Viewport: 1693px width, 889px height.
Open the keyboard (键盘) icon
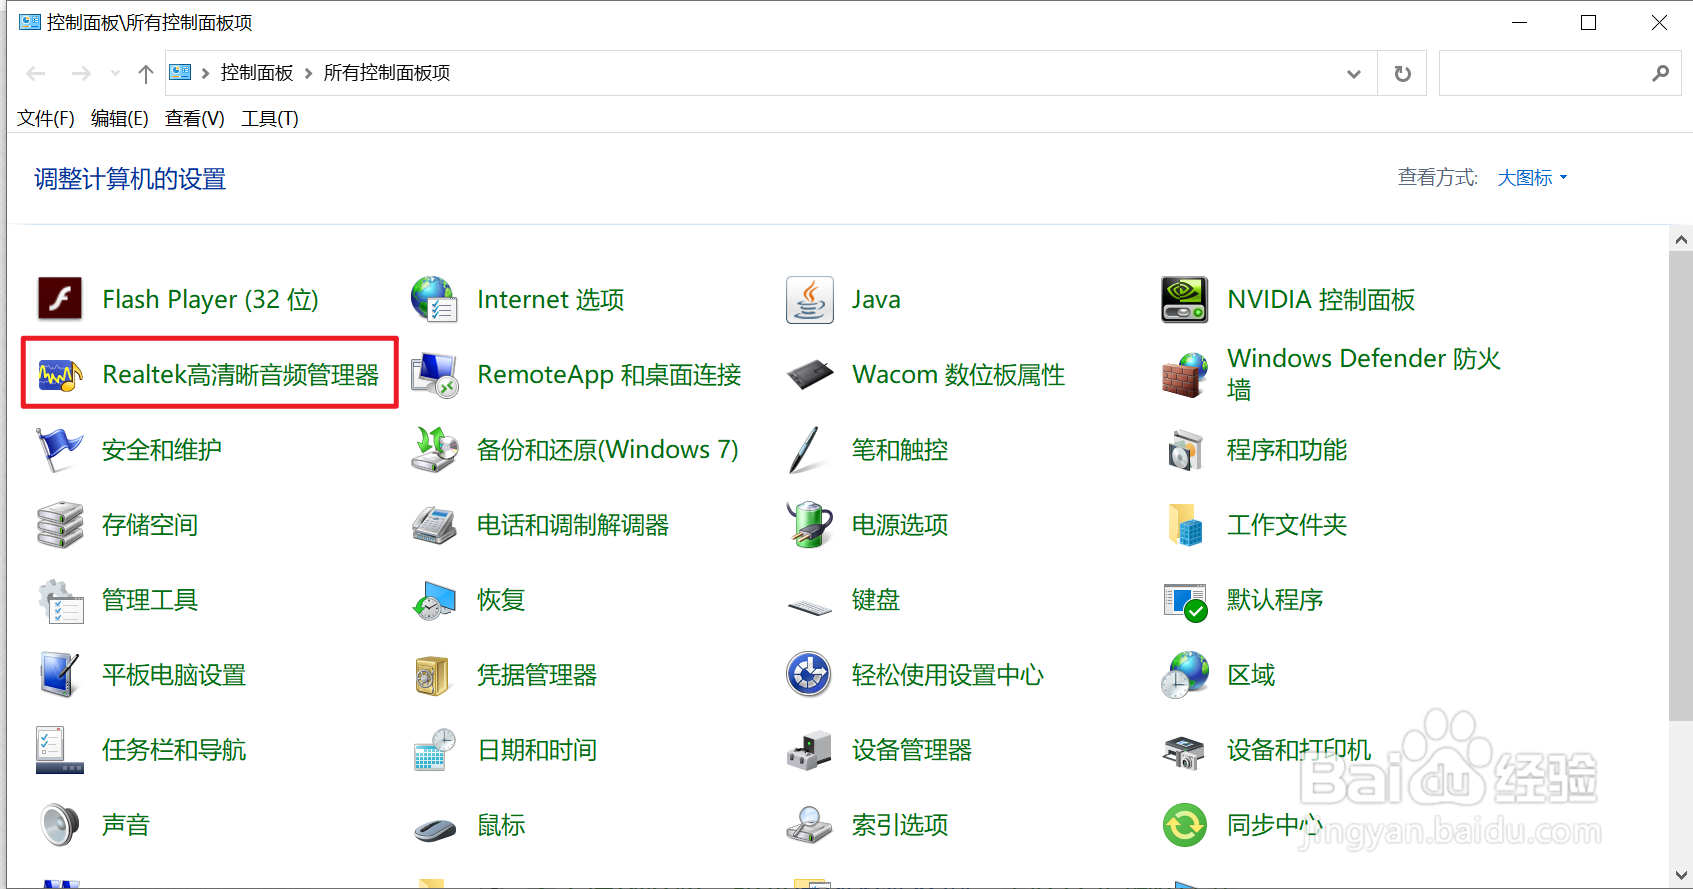(x=810, y=606)
